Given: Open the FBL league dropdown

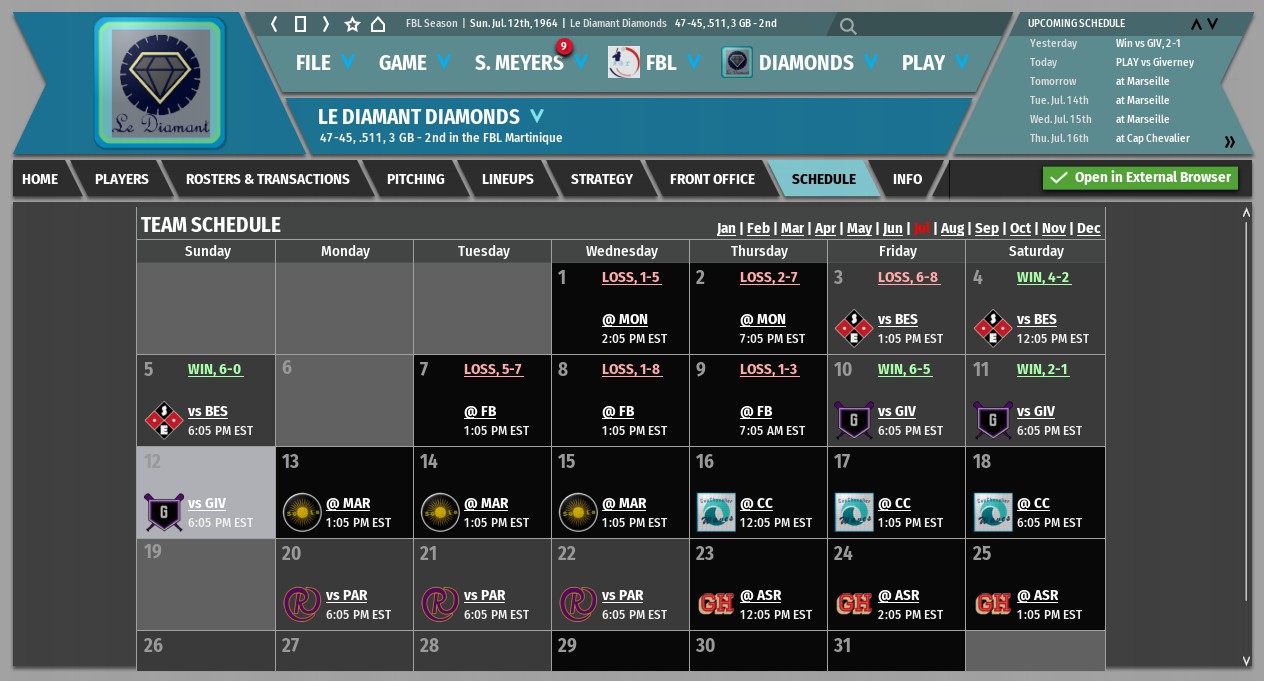Looking at the screenshot, I should coord(672,62).
